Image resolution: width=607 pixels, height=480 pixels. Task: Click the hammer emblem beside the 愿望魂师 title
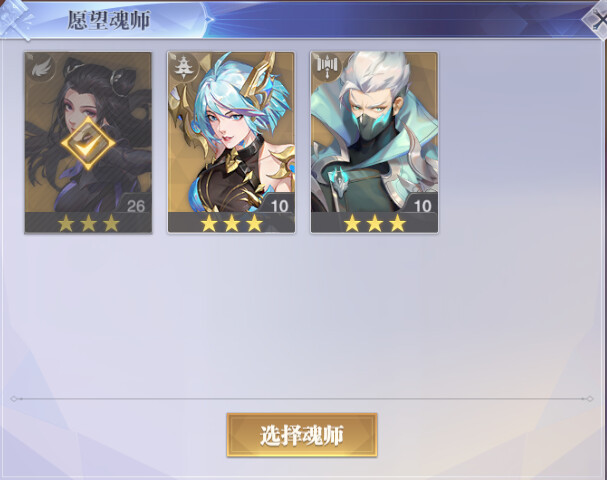(x=16, y=20)
